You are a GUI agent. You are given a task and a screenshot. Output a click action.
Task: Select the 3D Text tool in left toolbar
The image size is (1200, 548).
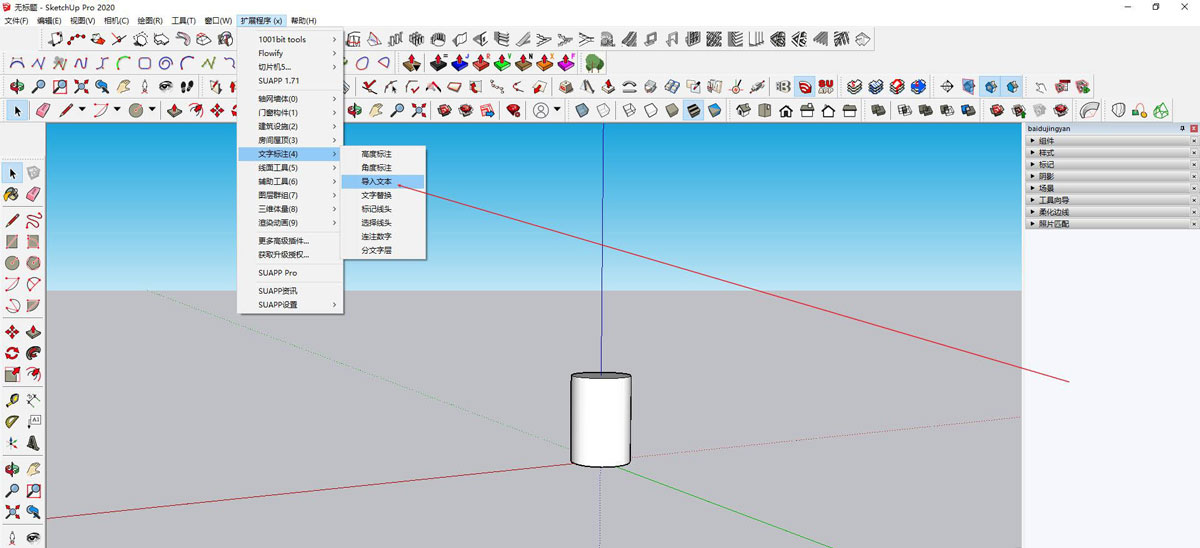click(x=33, y=442)
